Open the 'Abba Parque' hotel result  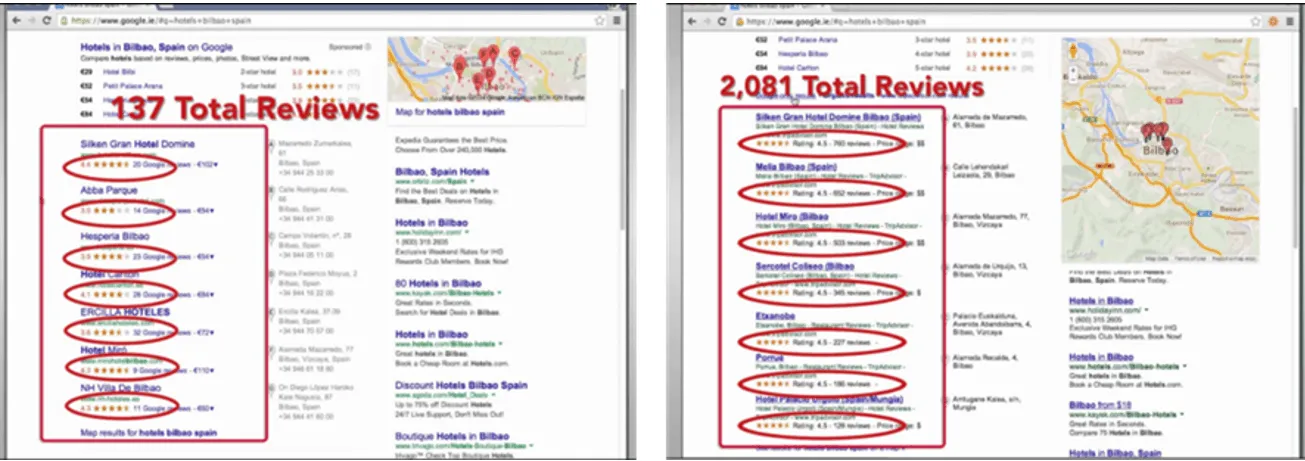(110, 190)
